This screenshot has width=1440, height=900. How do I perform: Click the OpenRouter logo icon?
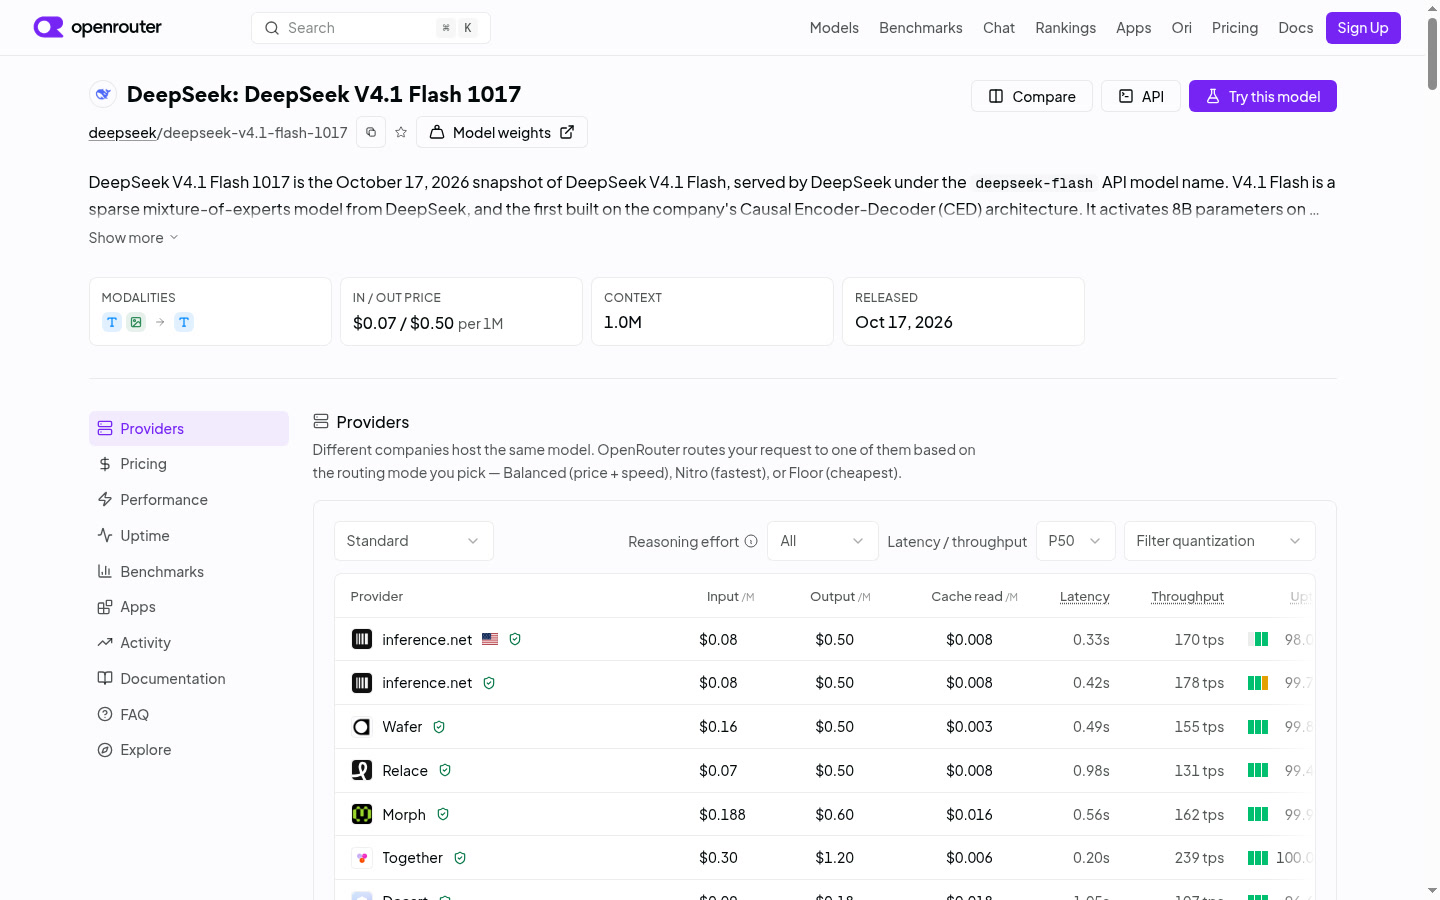point(48,27)
